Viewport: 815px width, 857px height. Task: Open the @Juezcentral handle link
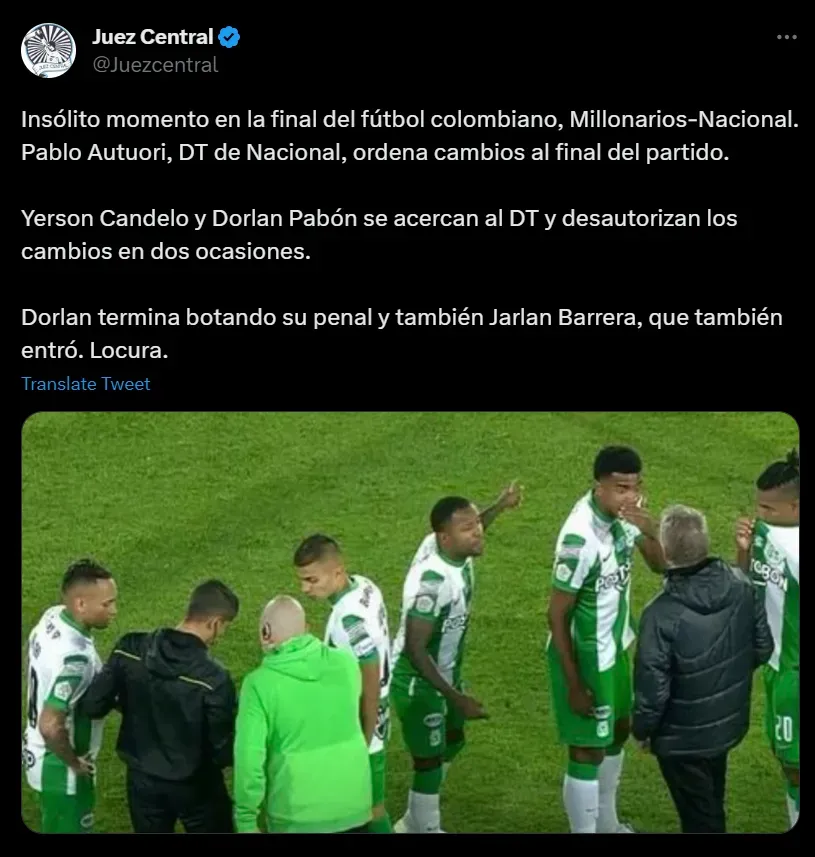[155, 65]
